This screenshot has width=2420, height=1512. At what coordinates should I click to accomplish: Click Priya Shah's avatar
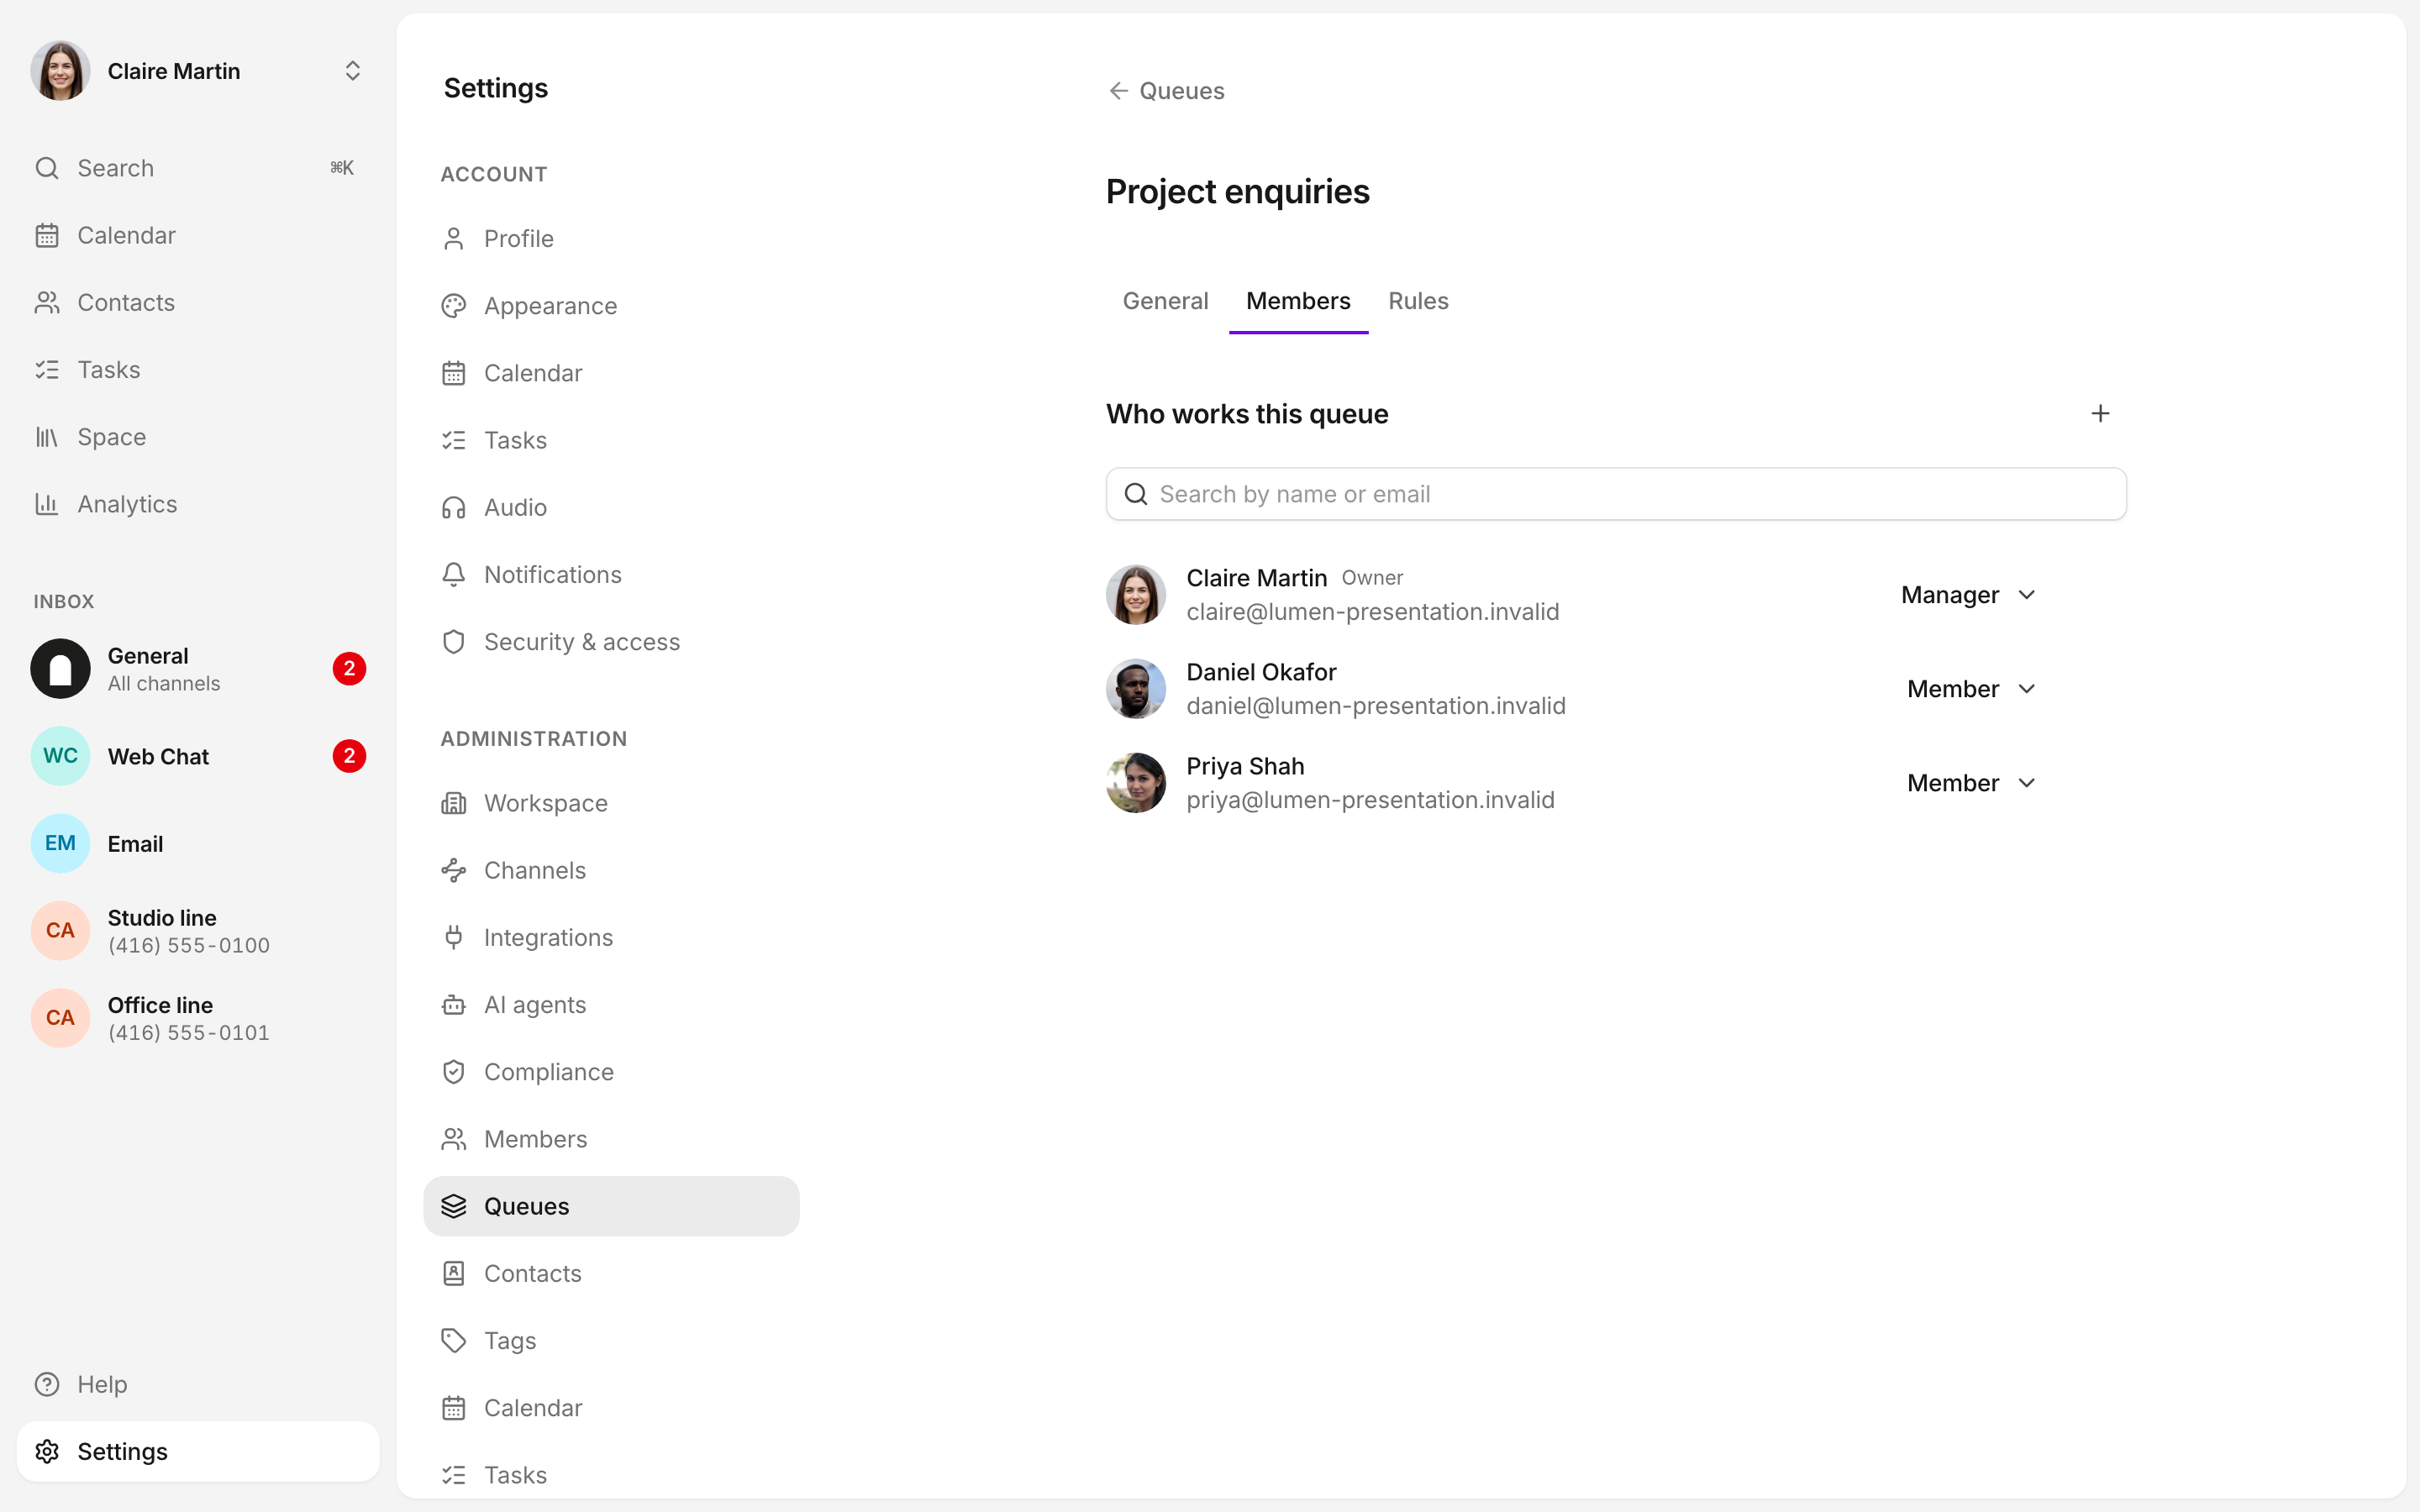click(1136, 783)
